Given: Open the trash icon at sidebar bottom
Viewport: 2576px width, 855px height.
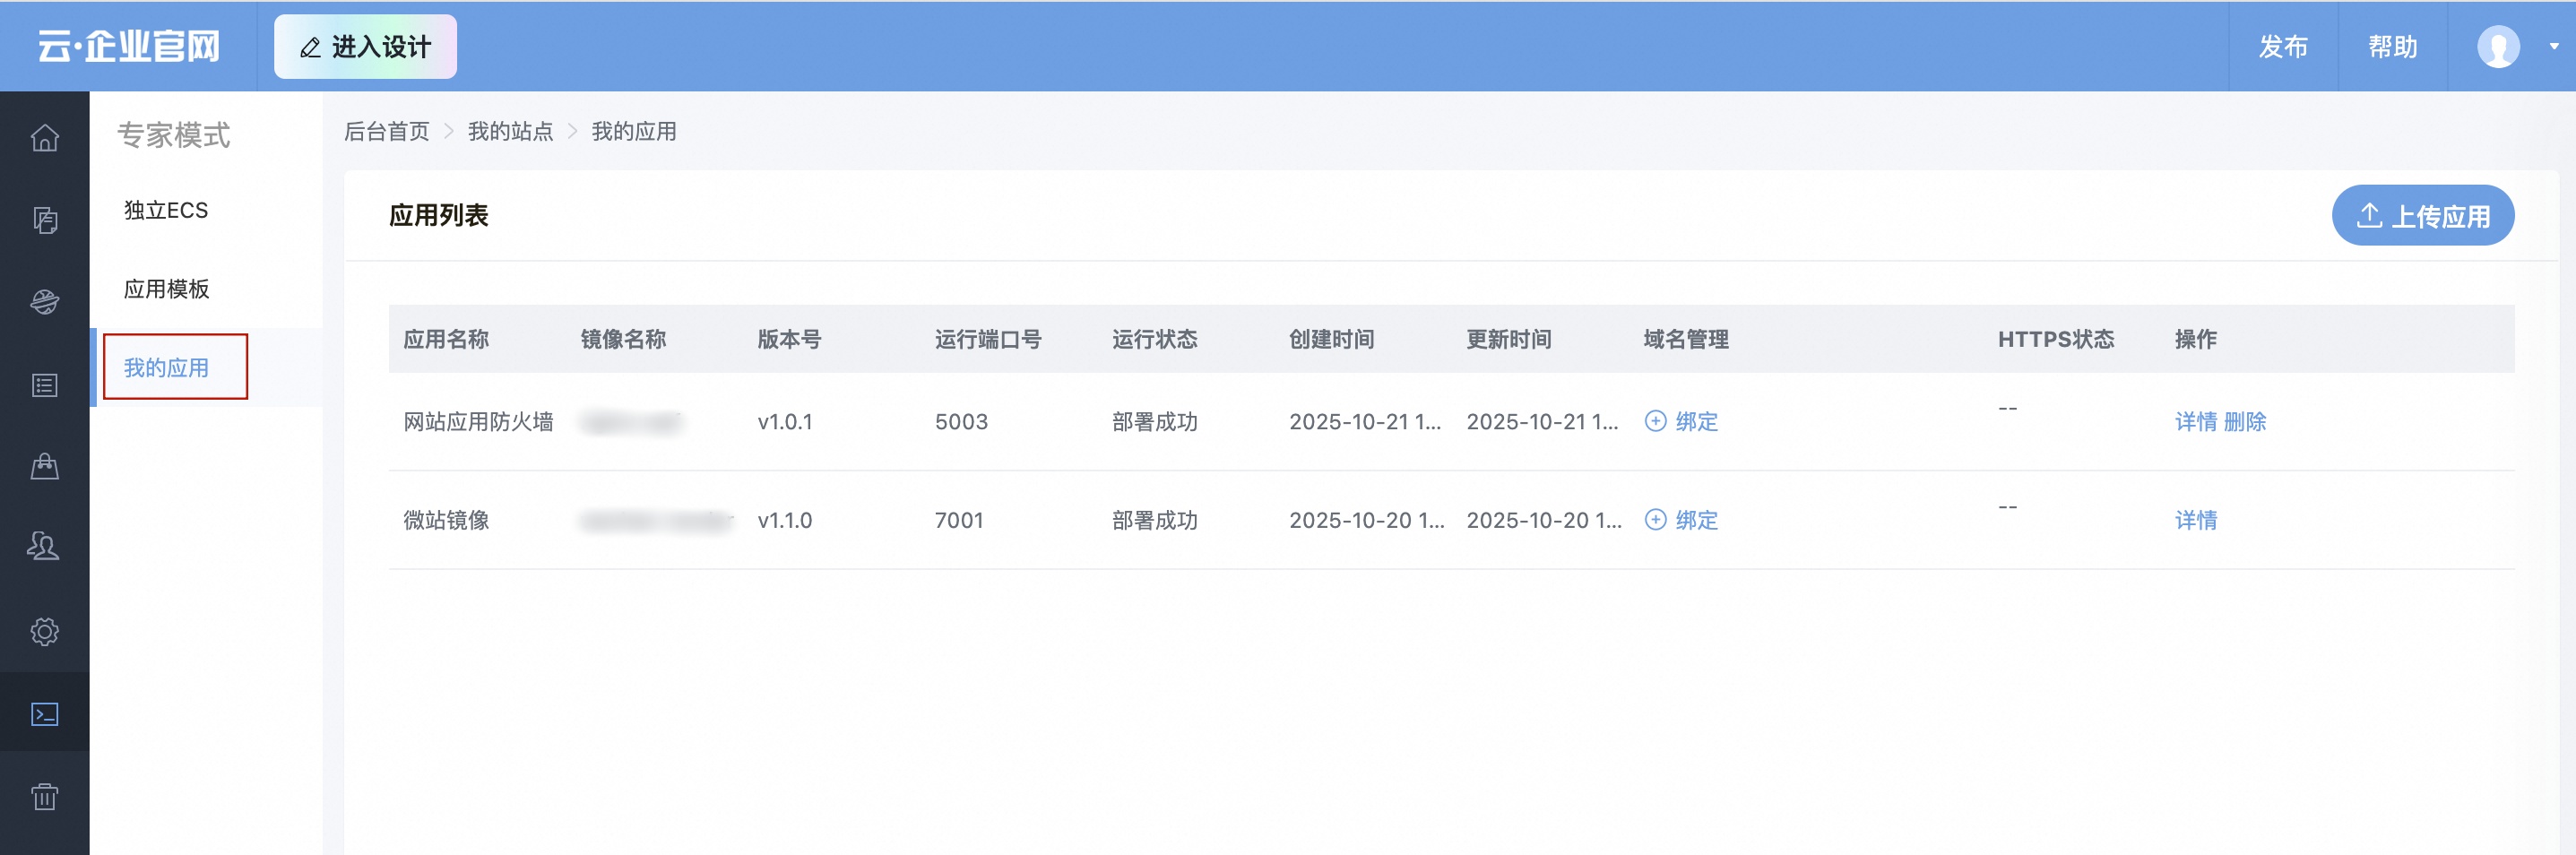Looking at the screenshot, I should (44, 797).
